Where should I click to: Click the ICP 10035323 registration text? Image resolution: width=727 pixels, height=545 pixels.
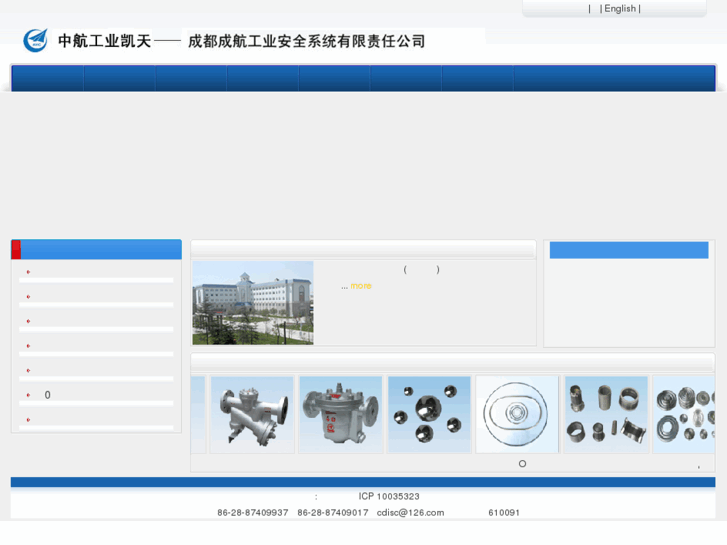(389, 496)
